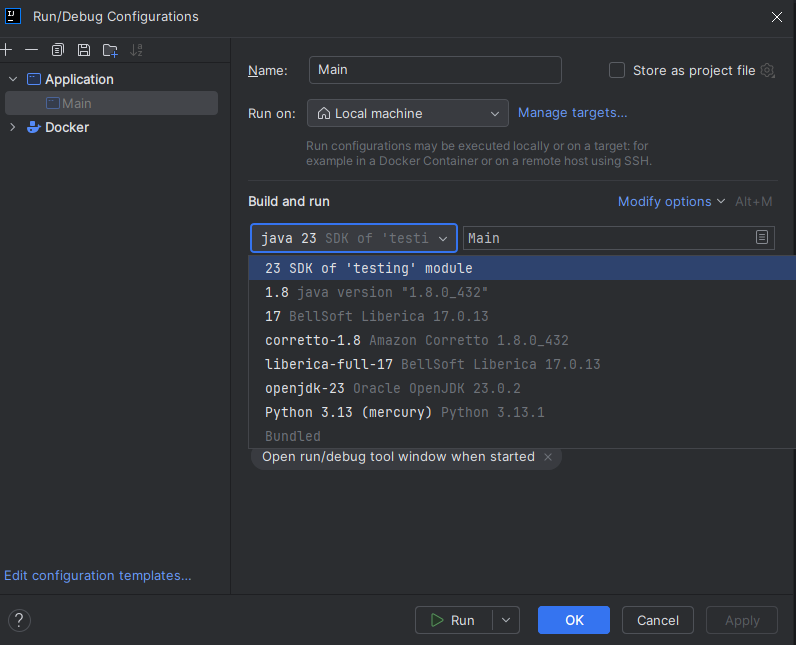Click the Build and run heading

[x=289, y=201]
